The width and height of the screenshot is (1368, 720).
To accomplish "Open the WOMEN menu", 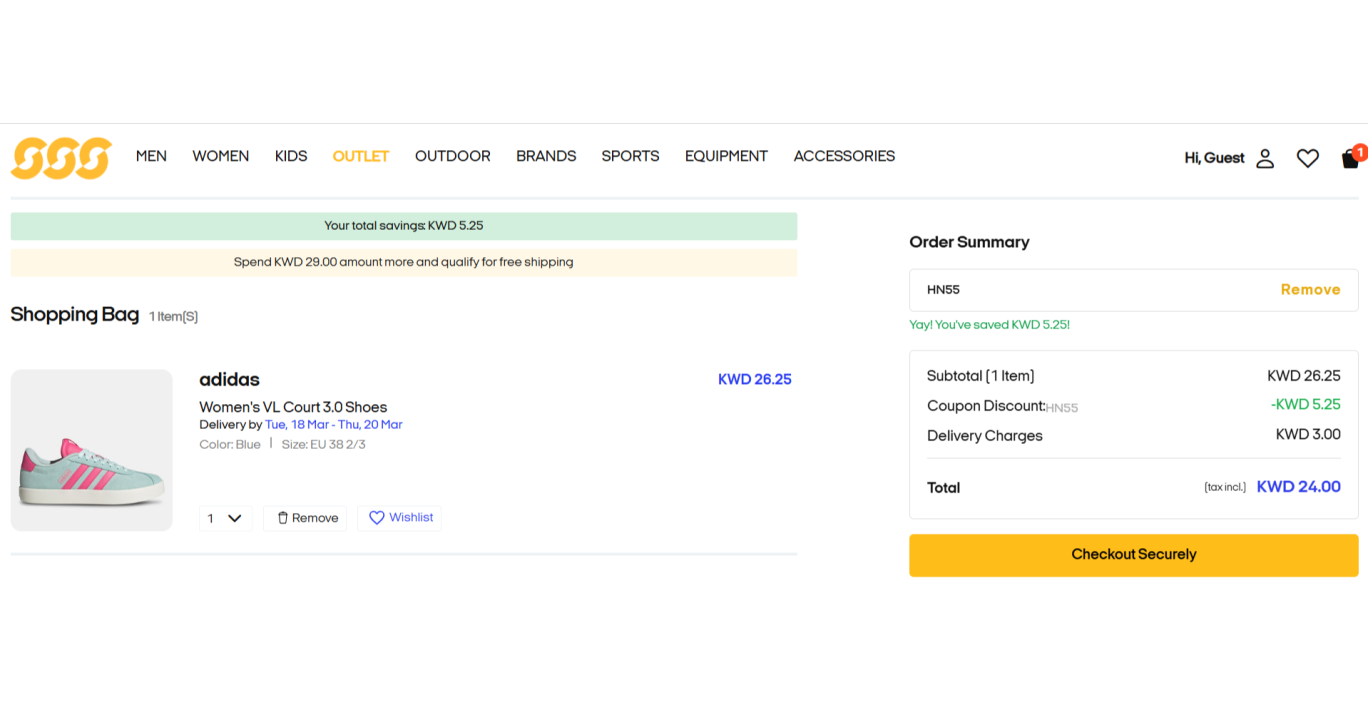I will point(221,156).
